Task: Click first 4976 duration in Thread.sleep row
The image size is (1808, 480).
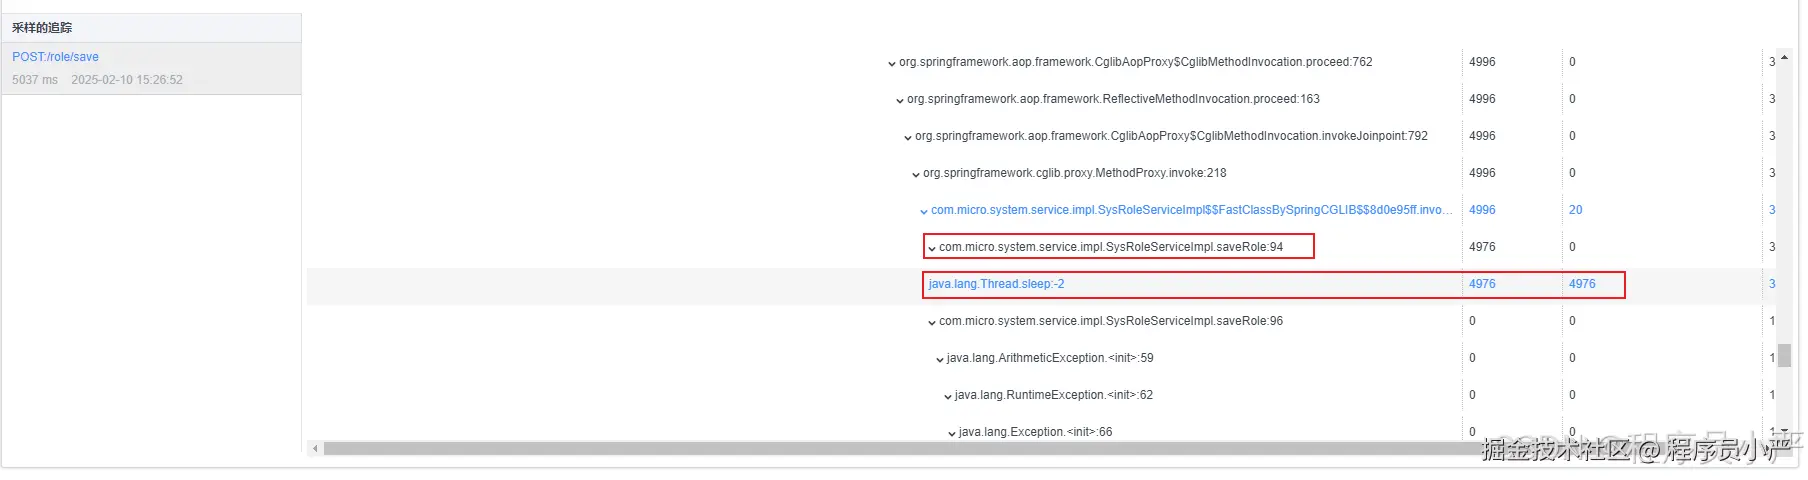Action: (x=1482, y=284)
